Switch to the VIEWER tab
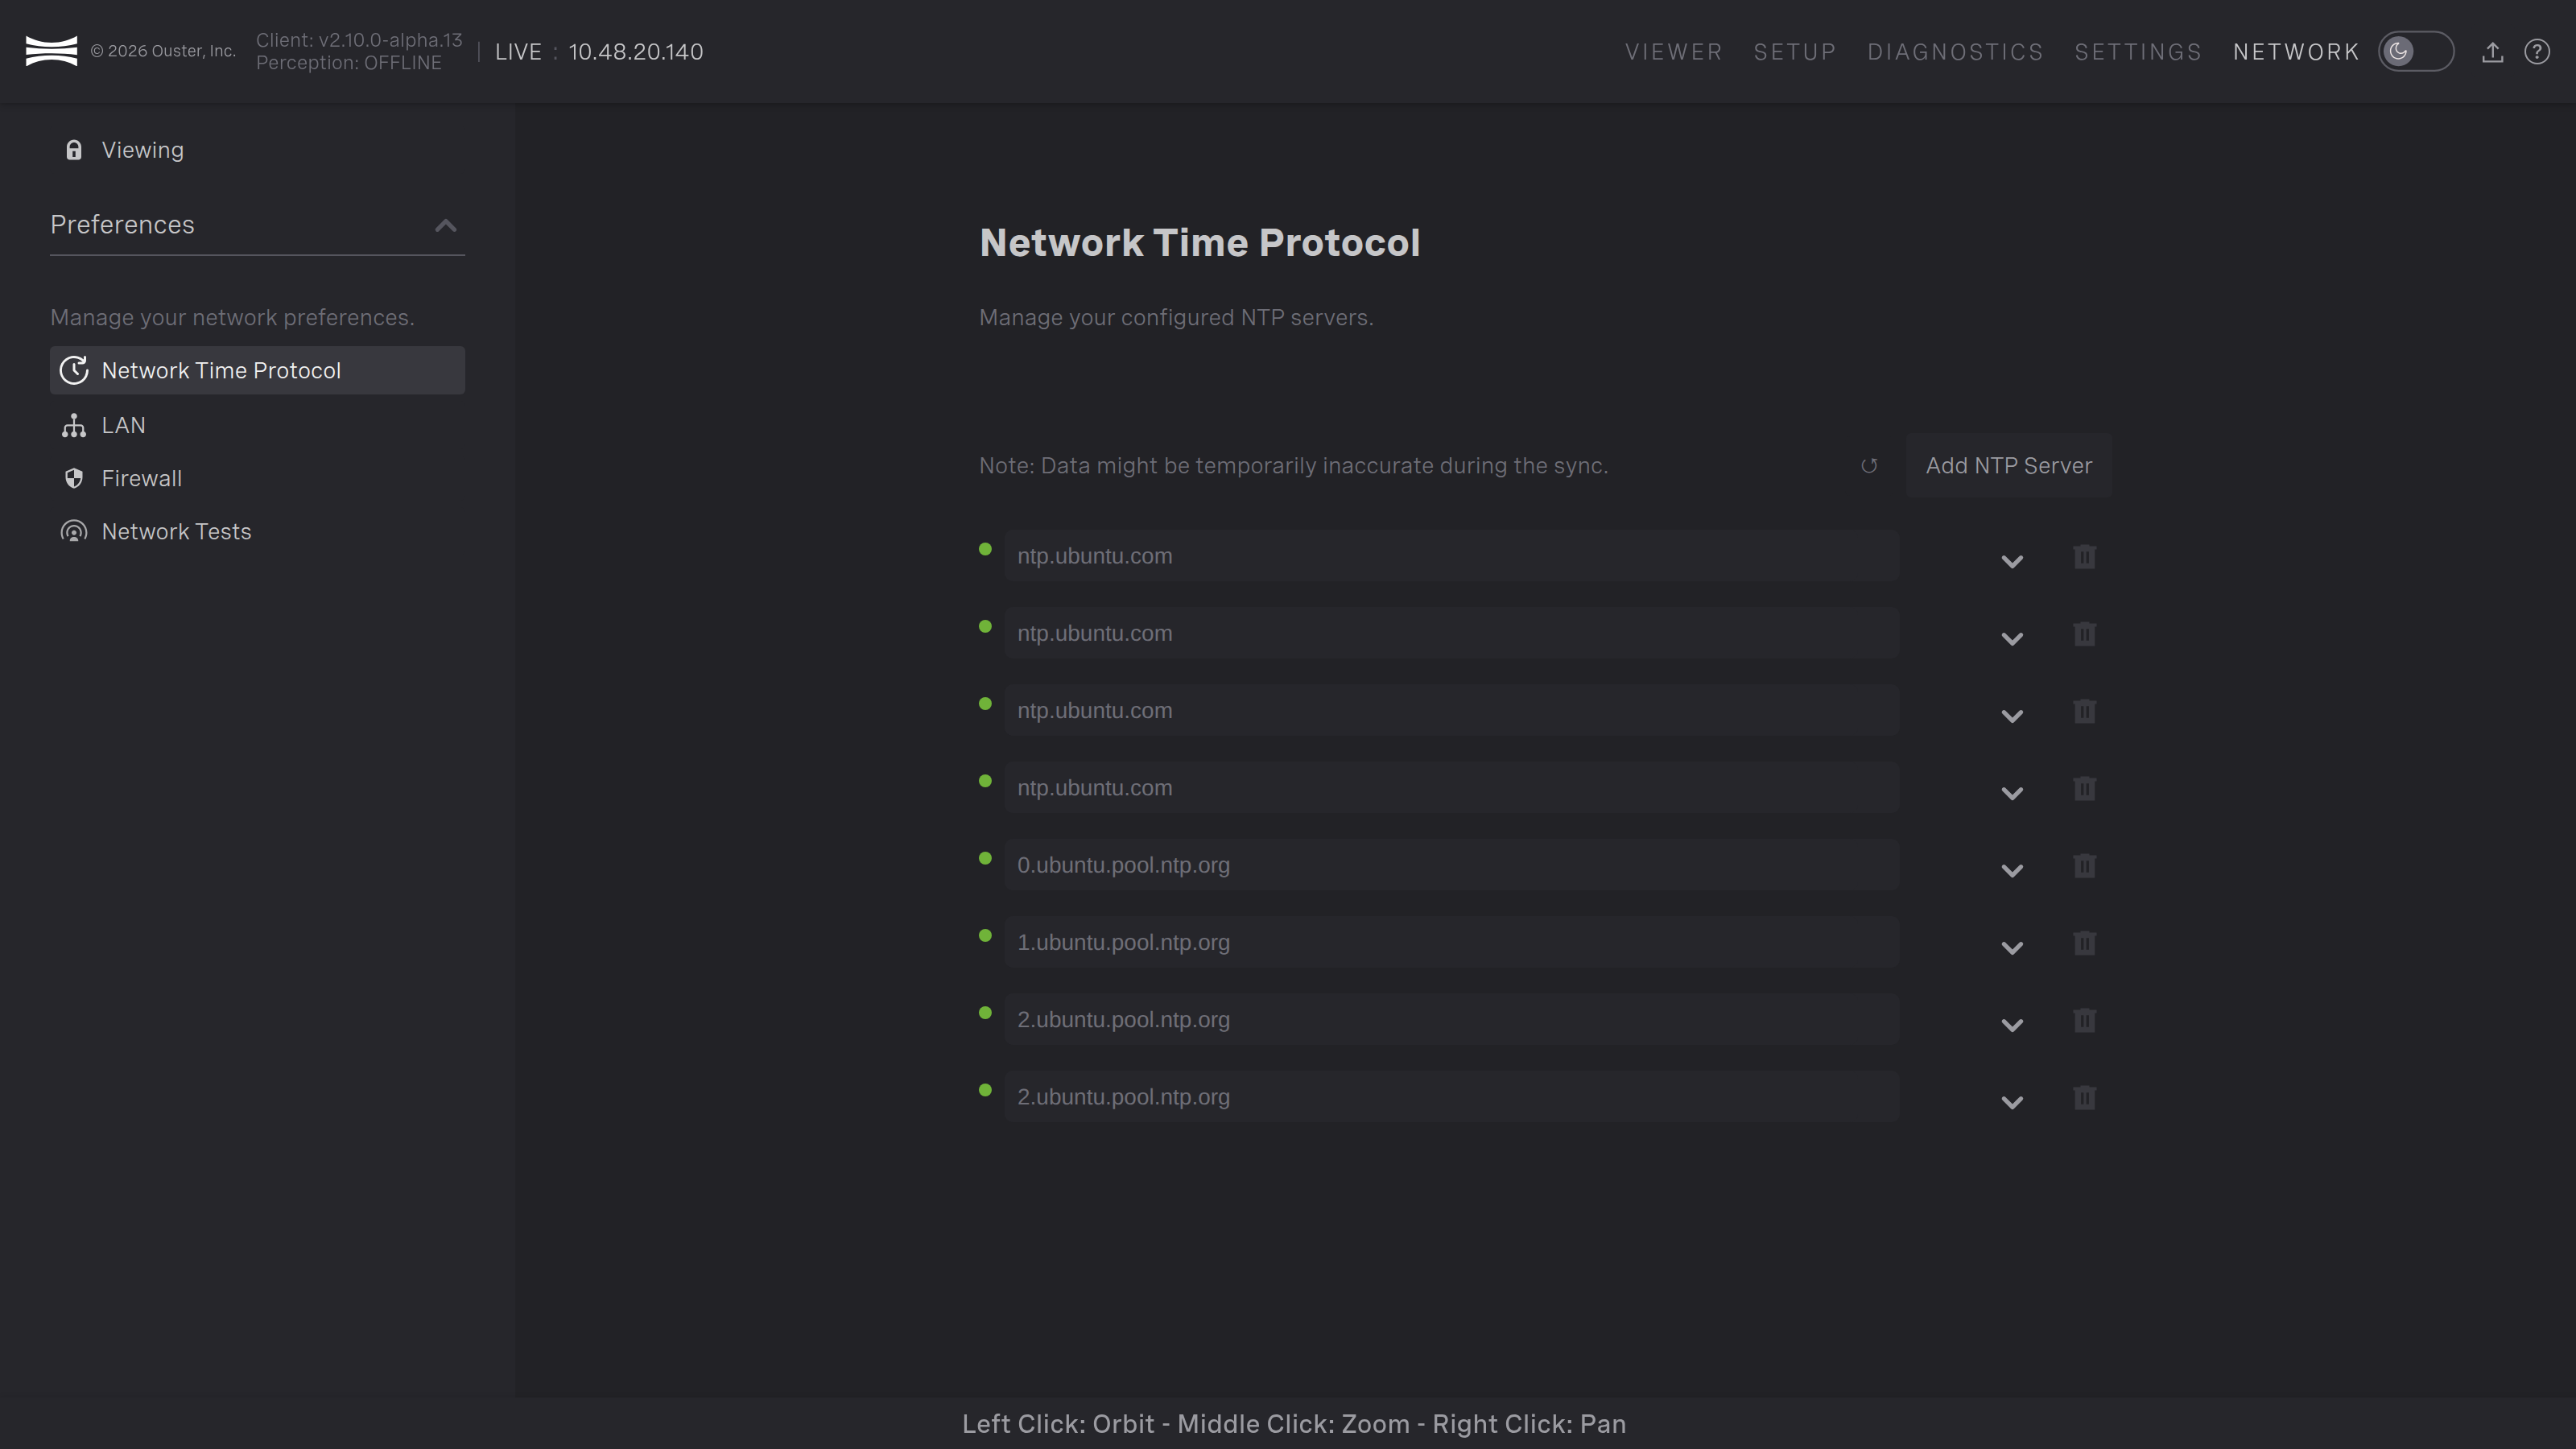The height and width of the screenshot is (1449, 2576). tap(1674, 52)
